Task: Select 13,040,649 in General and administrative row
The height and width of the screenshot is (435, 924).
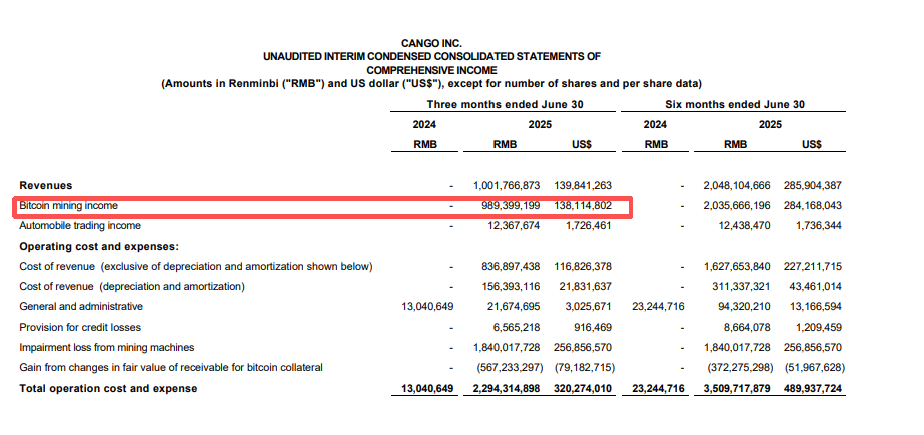Action: 427,307
